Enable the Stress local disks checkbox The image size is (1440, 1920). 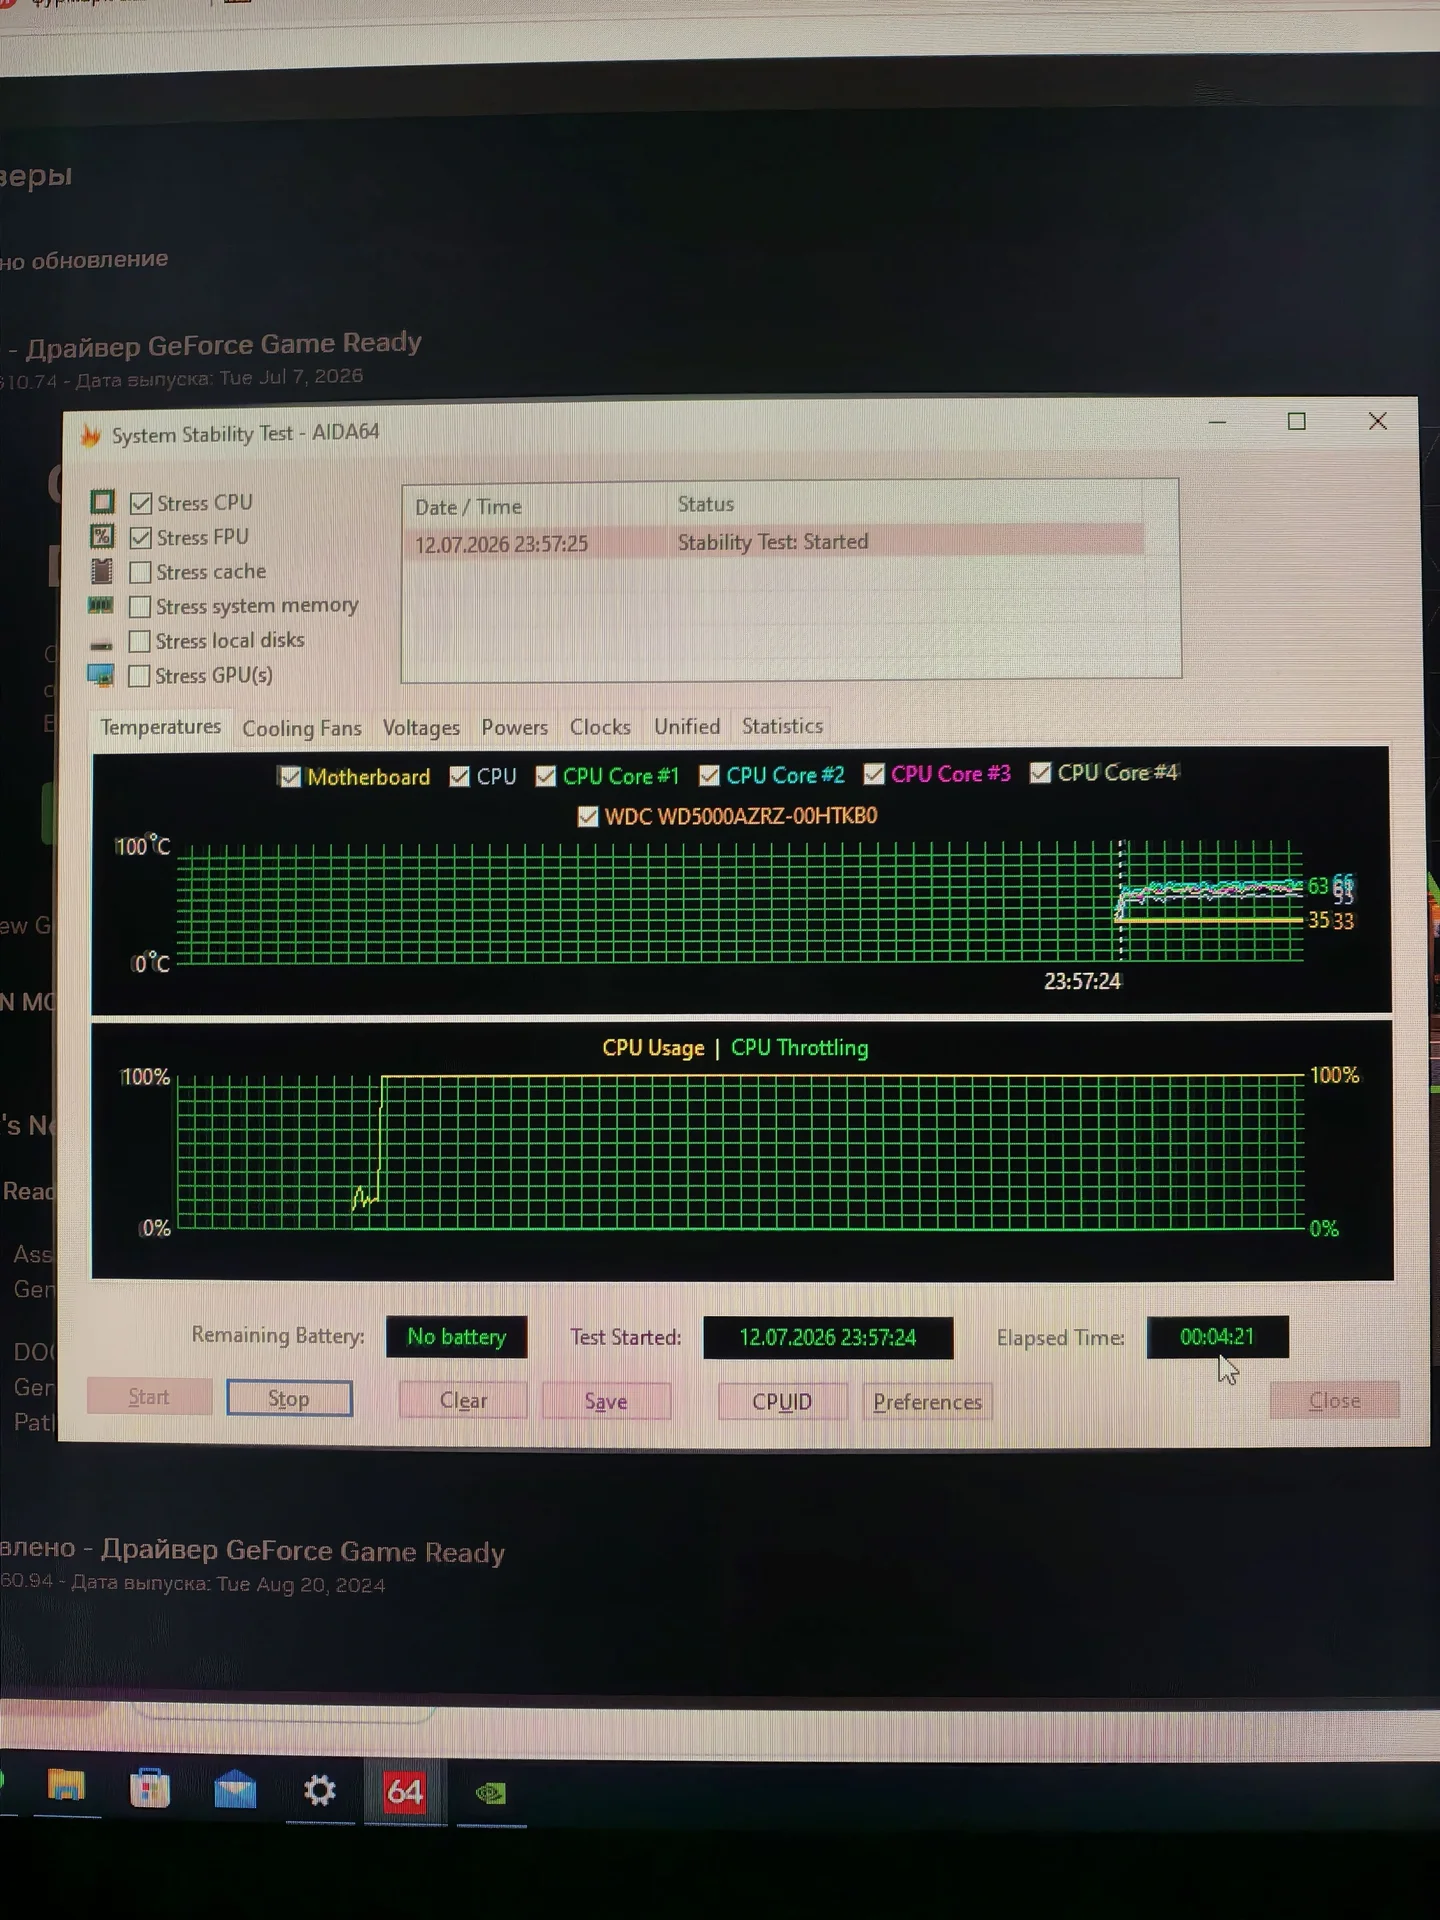coord(140,641)
